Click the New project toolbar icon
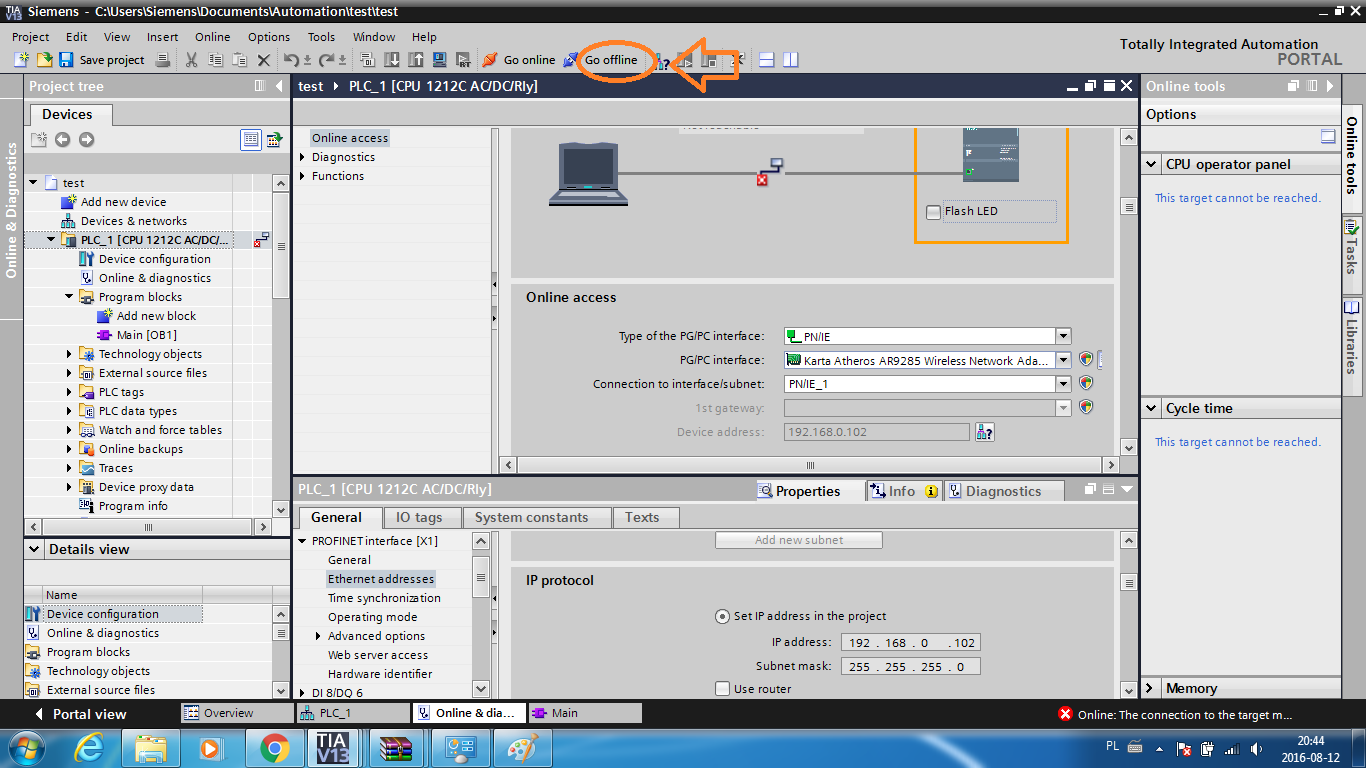 pyautogui.click(x=21, y=60)
